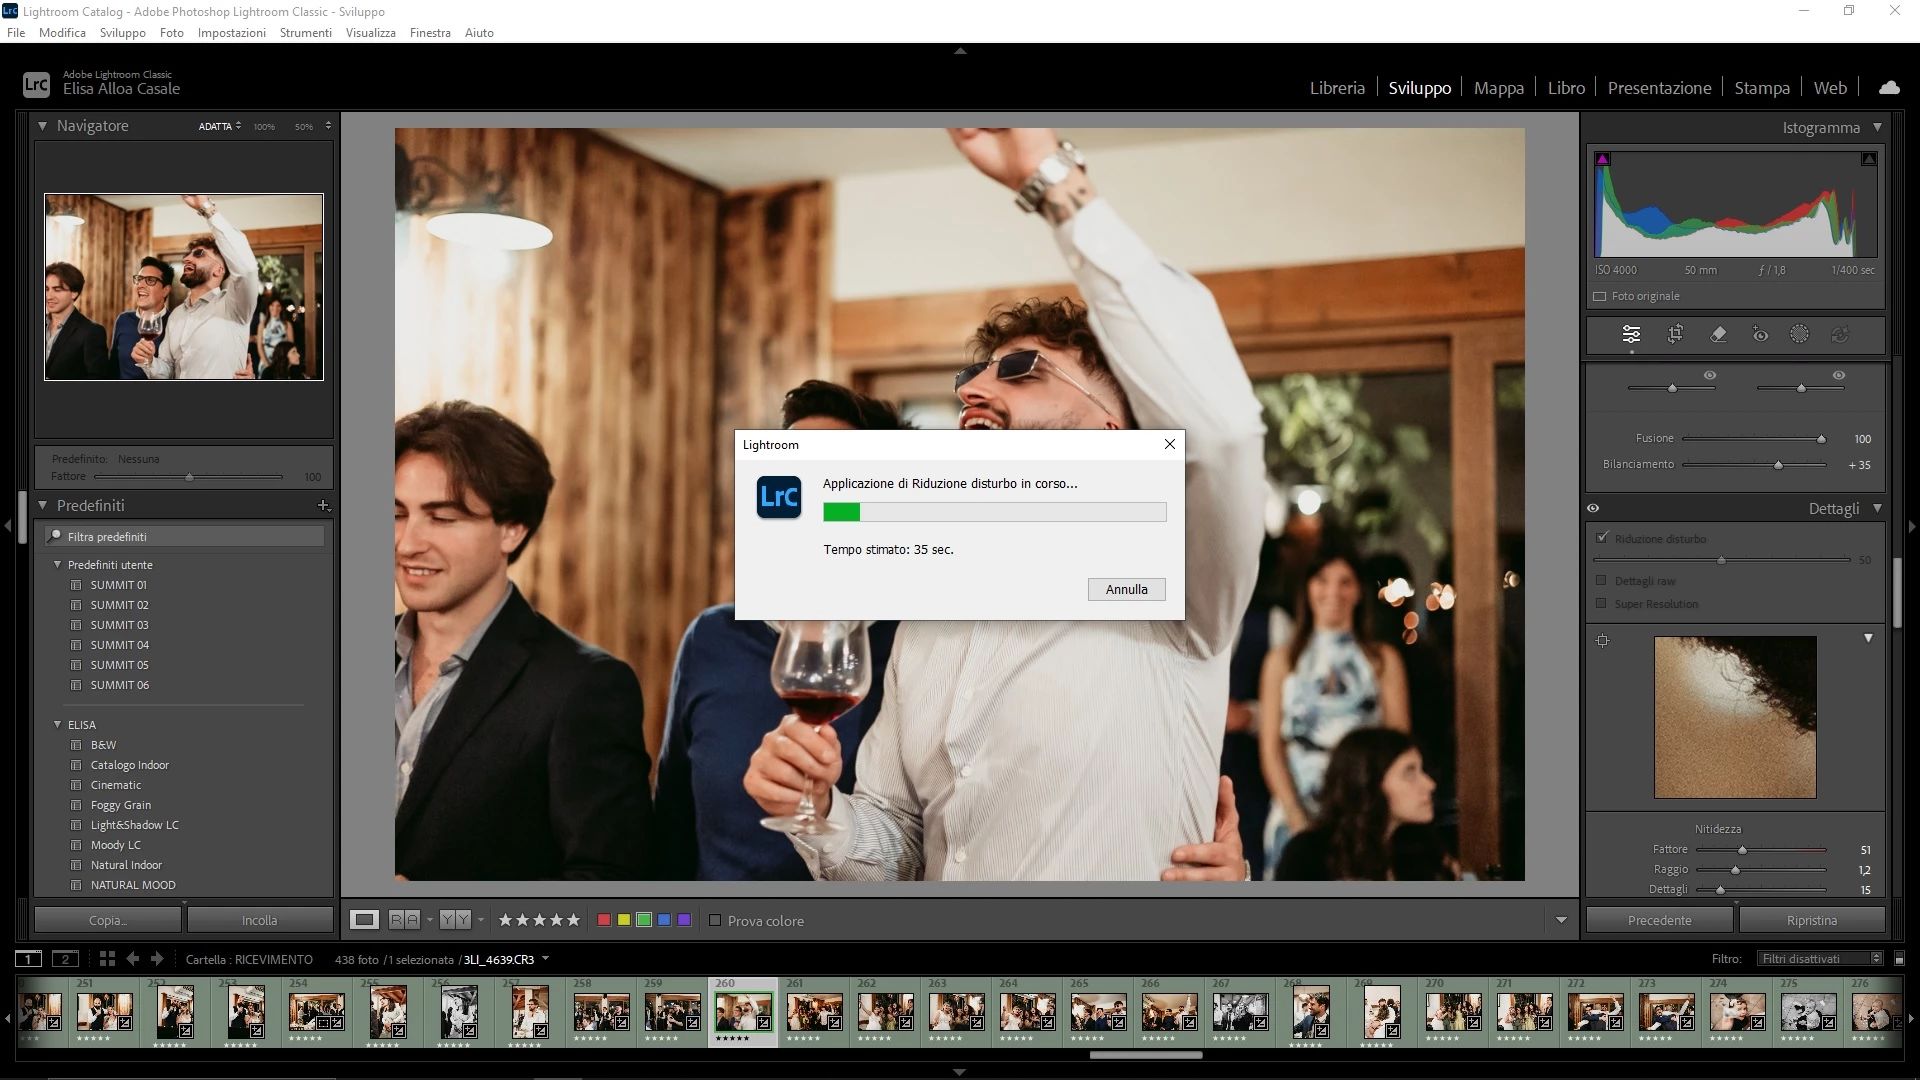Viewport: 1920px width, 1080px height.
Task: Click the cloud sync status icon
Action: click(1889, 88)
